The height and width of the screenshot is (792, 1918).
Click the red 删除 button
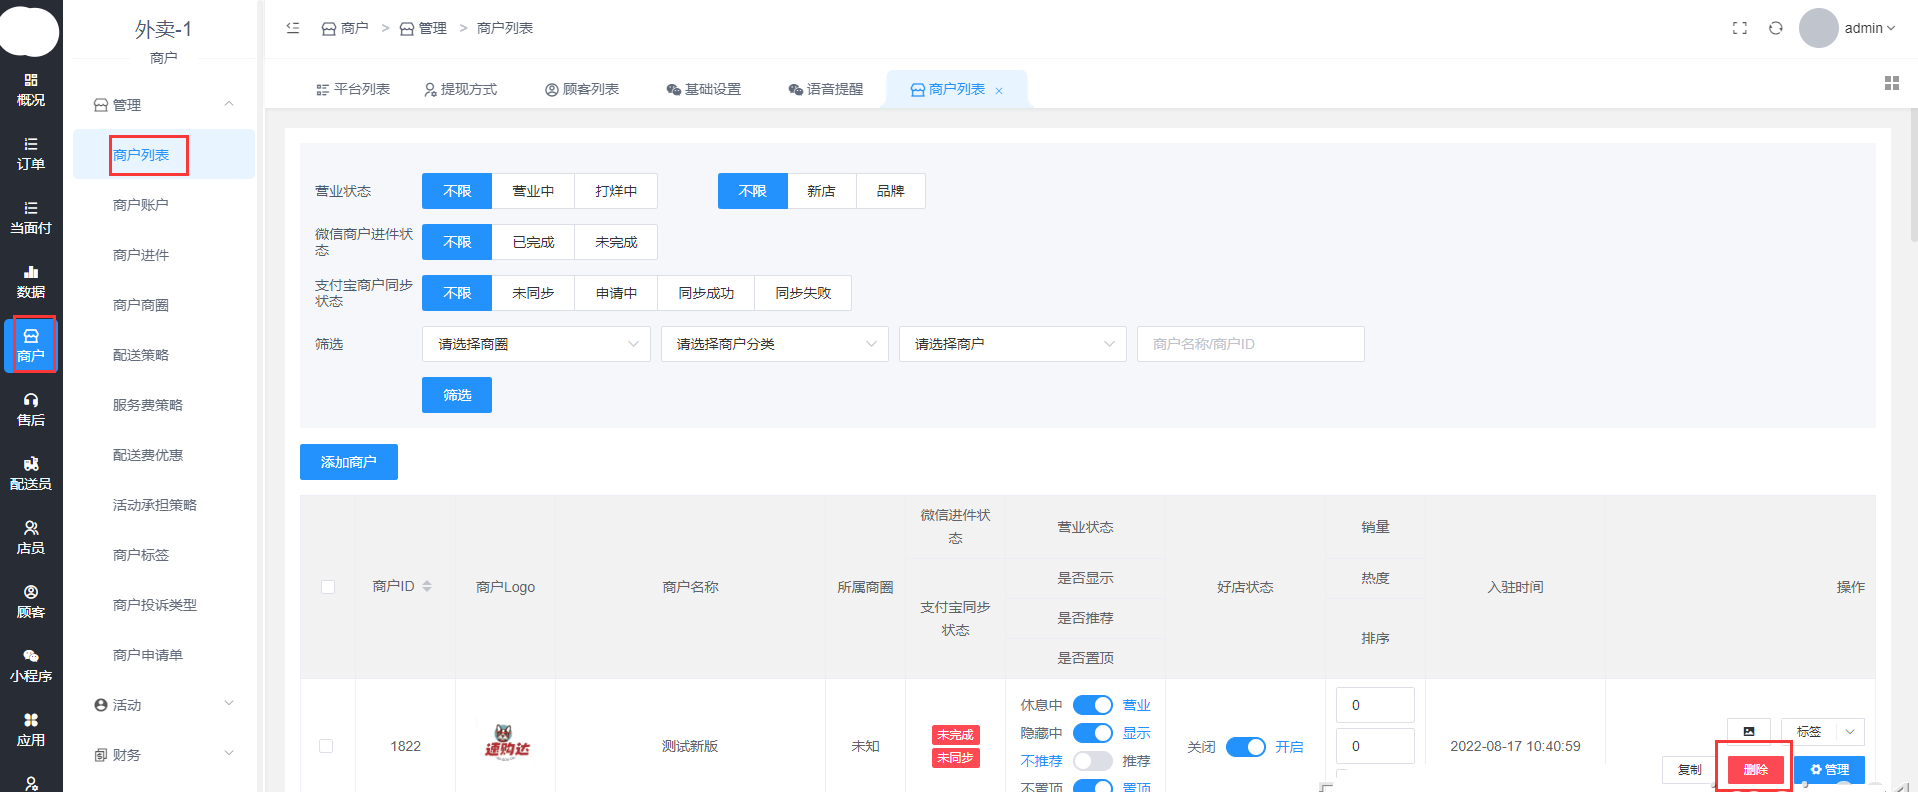click(x=1755, y=769)
